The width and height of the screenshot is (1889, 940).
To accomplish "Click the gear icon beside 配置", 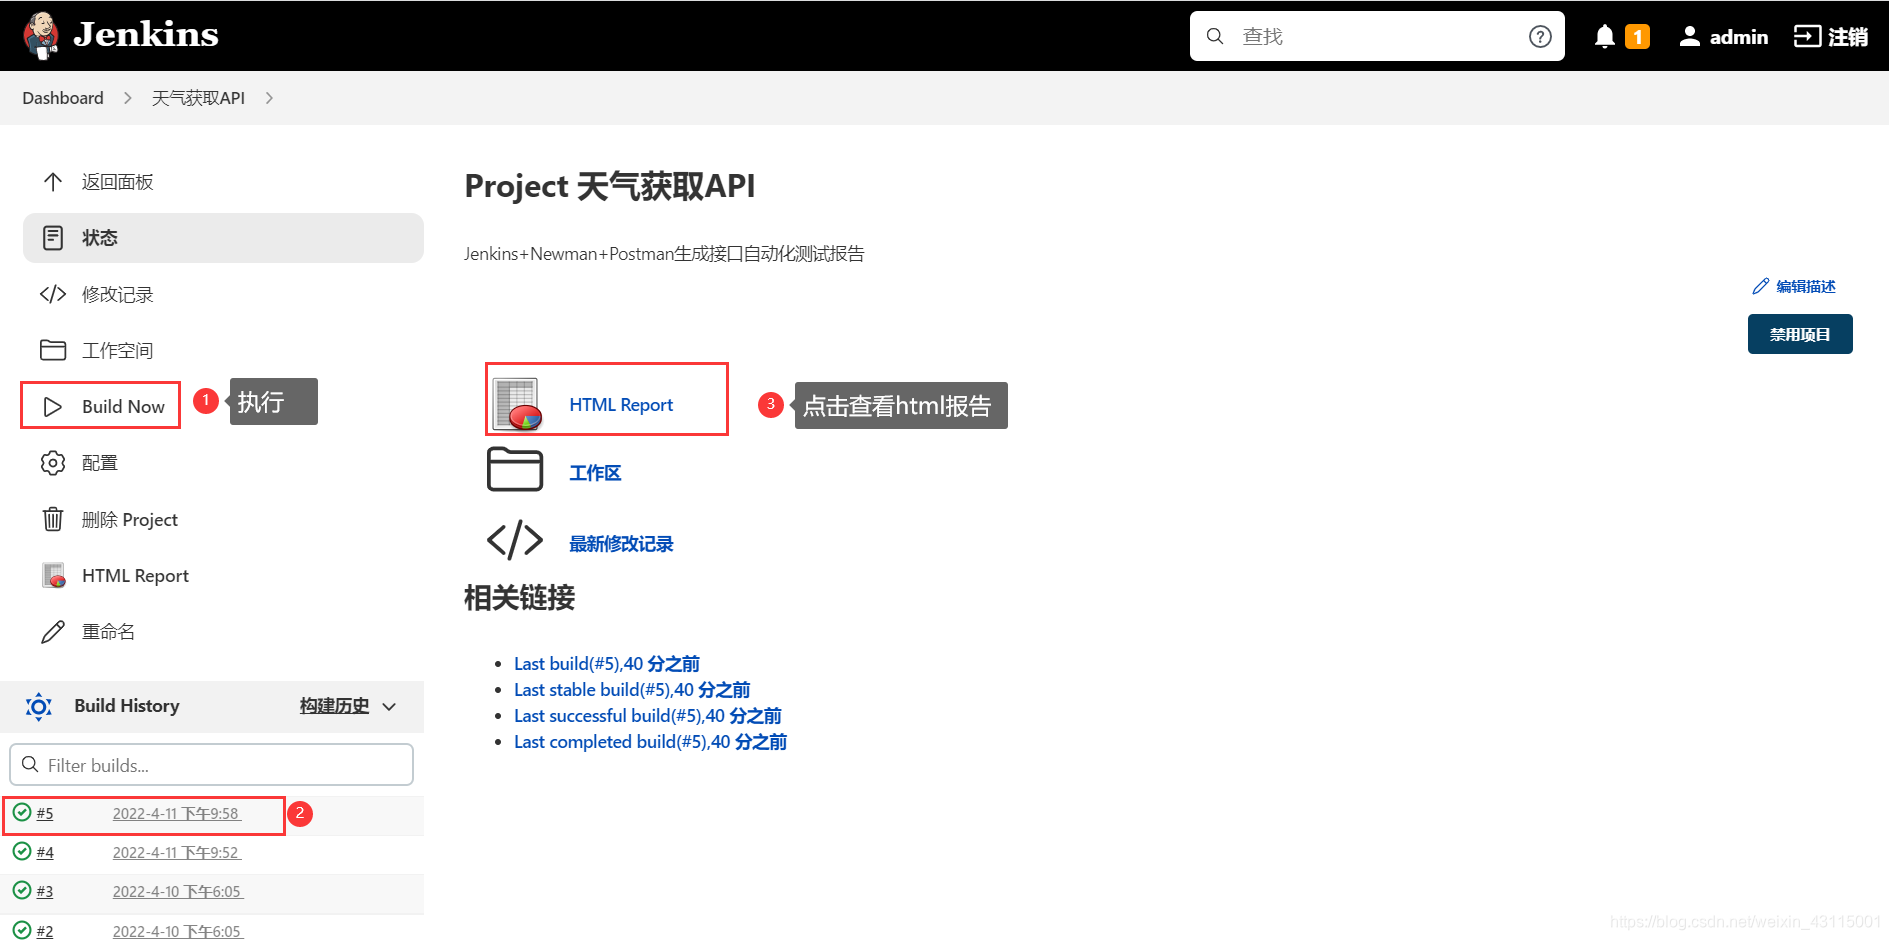I will [53, 463].
